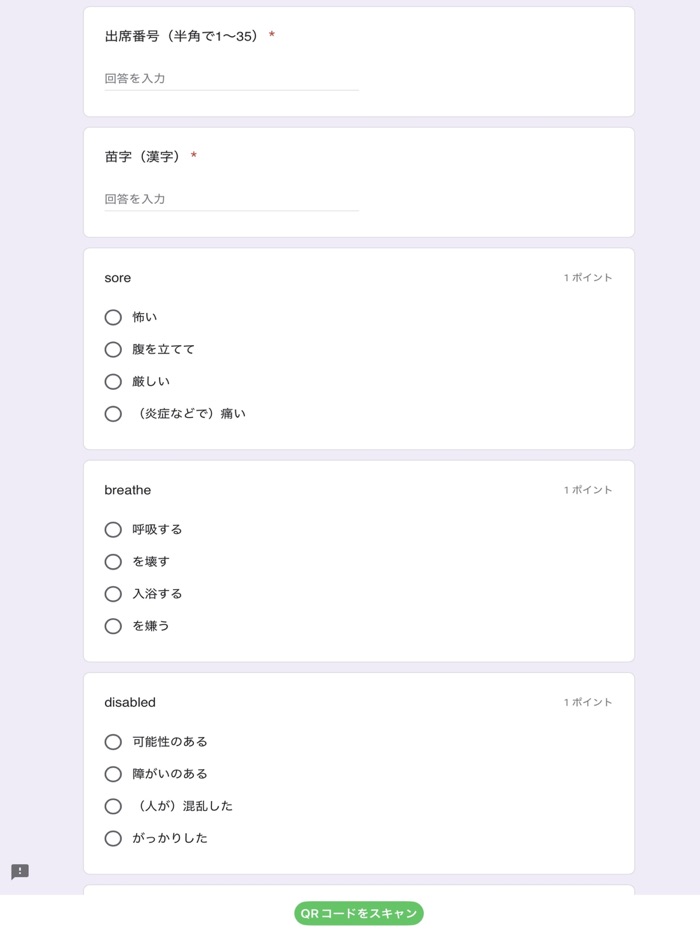Viewport: 700px width, 934px height.
Task: Click the attendance number answer field
Action: point(230,78)
